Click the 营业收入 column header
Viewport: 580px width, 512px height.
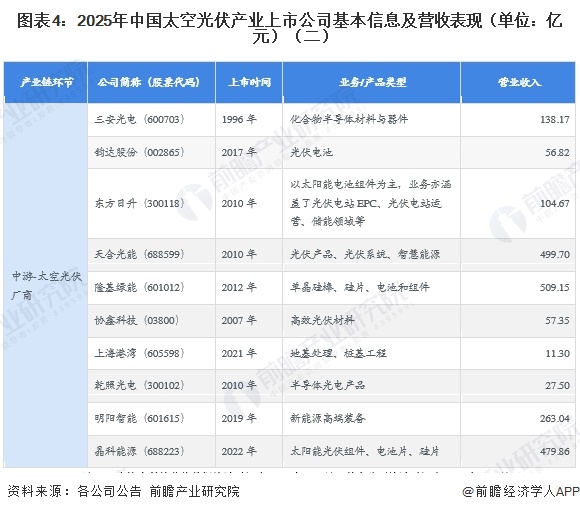point(518,82)
